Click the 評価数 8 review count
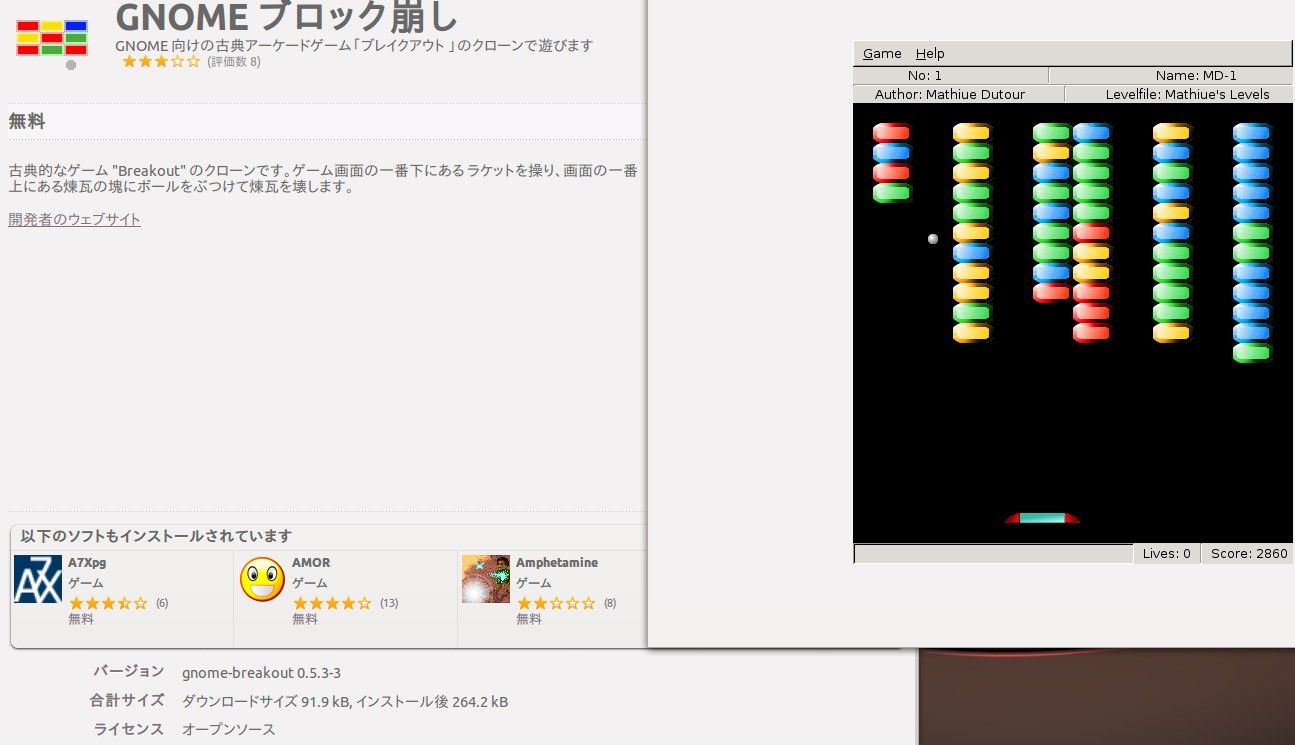The height and width of the screenshot is (745, 1295). point(234,62)
